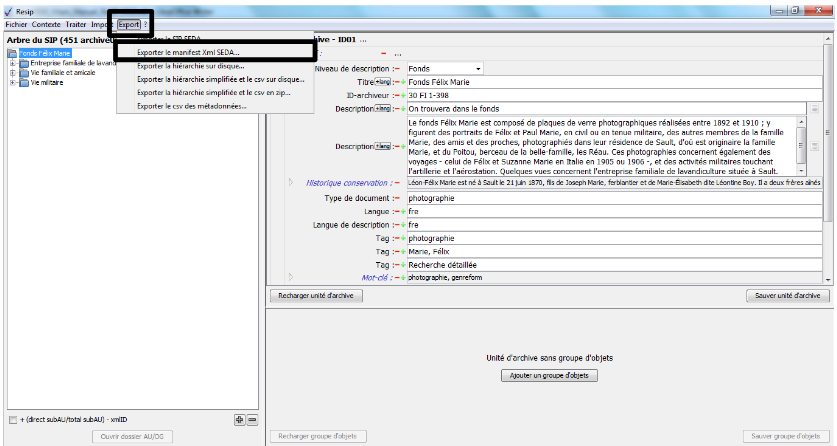The height and width of the screenshot is (446, 837).
Task: Click Recharger unité d'archive button
Action: click(316, 296)
